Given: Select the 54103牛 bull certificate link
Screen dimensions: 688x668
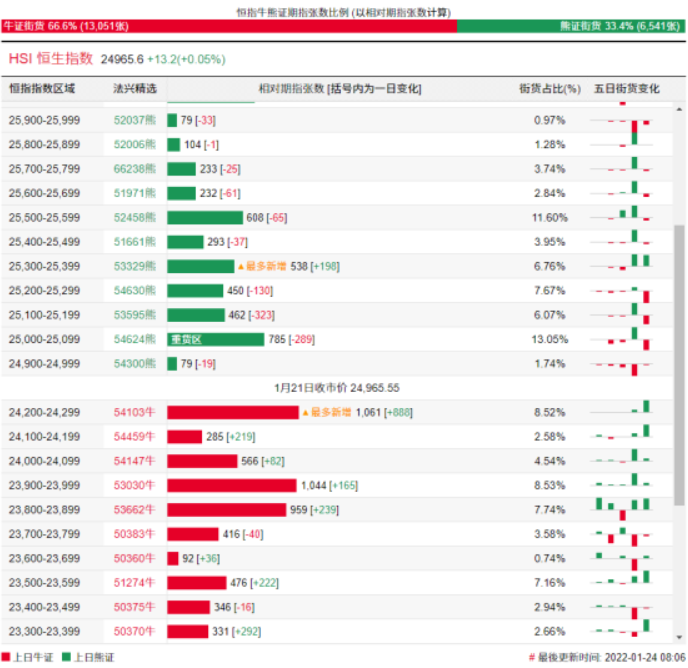Looking at the screenshot, I should click(135, 412).
